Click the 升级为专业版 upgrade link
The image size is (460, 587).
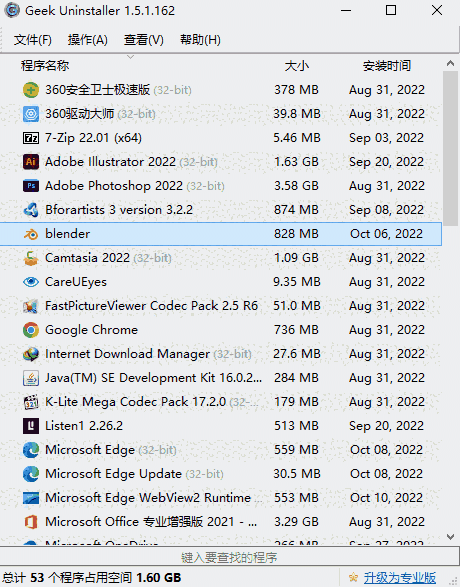(400, 578)
